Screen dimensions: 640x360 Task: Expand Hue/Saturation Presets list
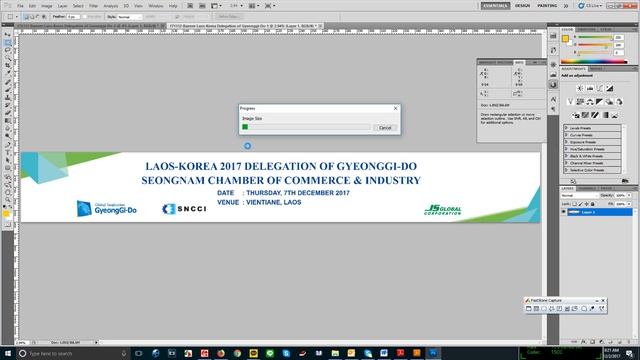(x=567, y=149)
